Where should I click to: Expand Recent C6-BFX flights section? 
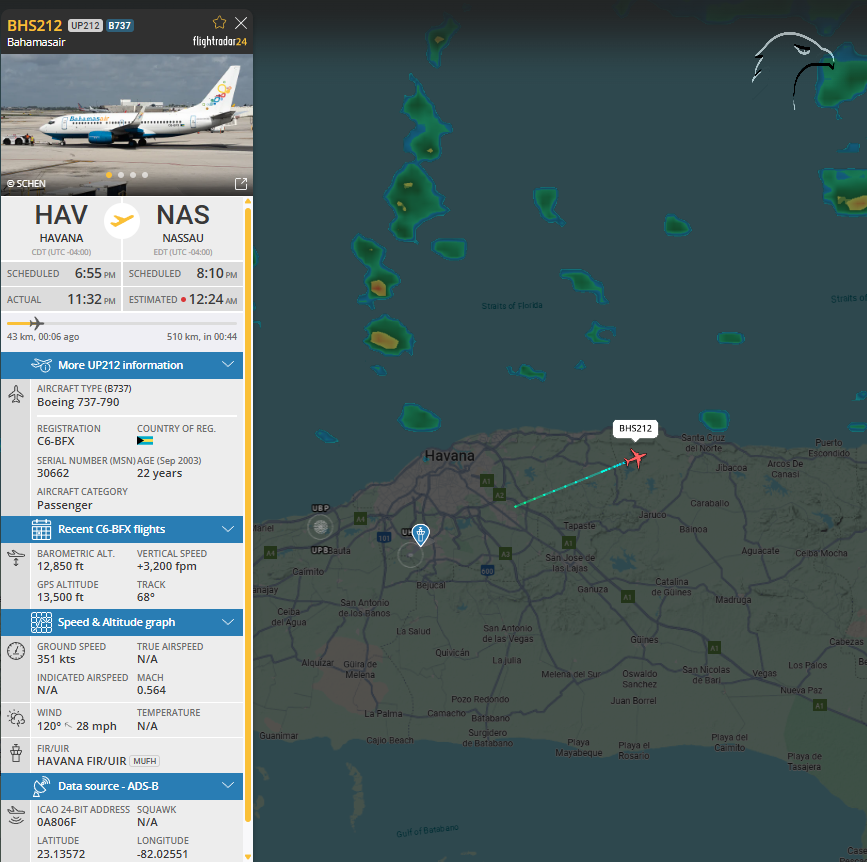[122, 529]
